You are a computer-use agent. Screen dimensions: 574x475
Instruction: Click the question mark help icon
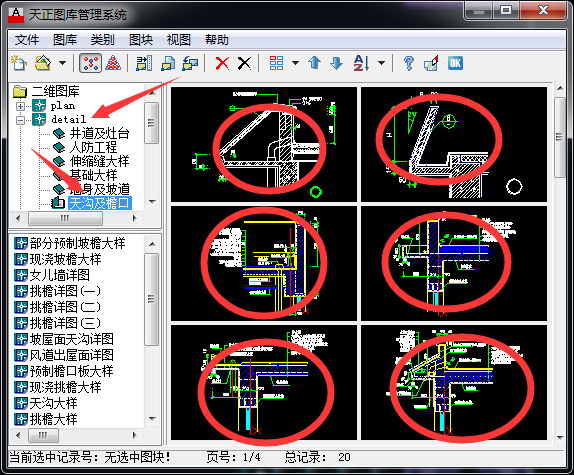(x=409, y=63)
